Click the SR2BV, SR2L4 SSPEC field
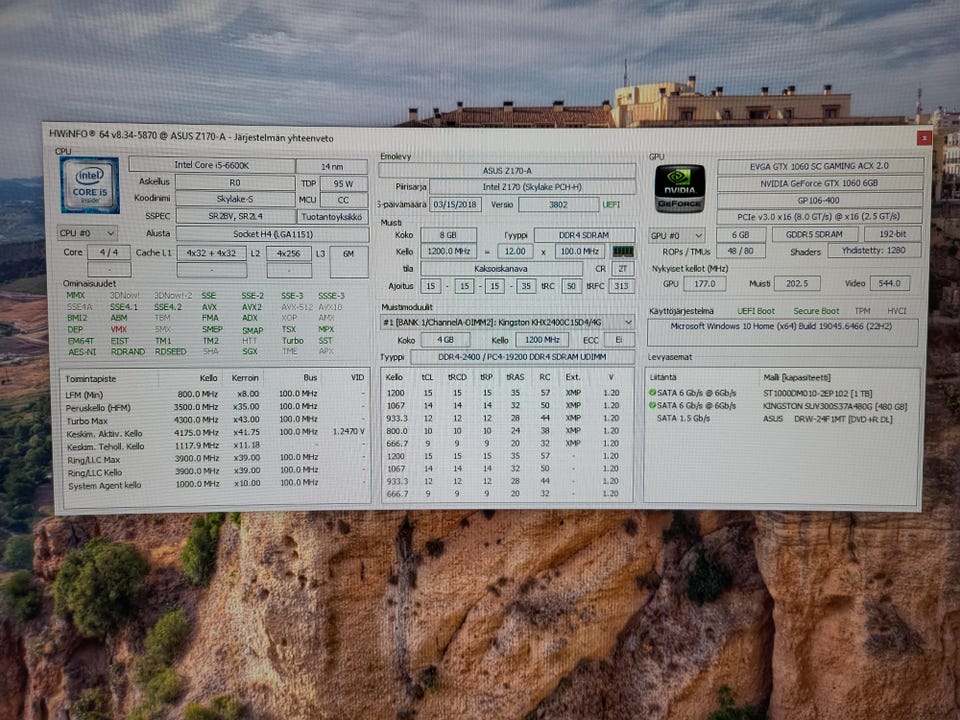The width and height of the screenshot is (960, 720). 235,216
